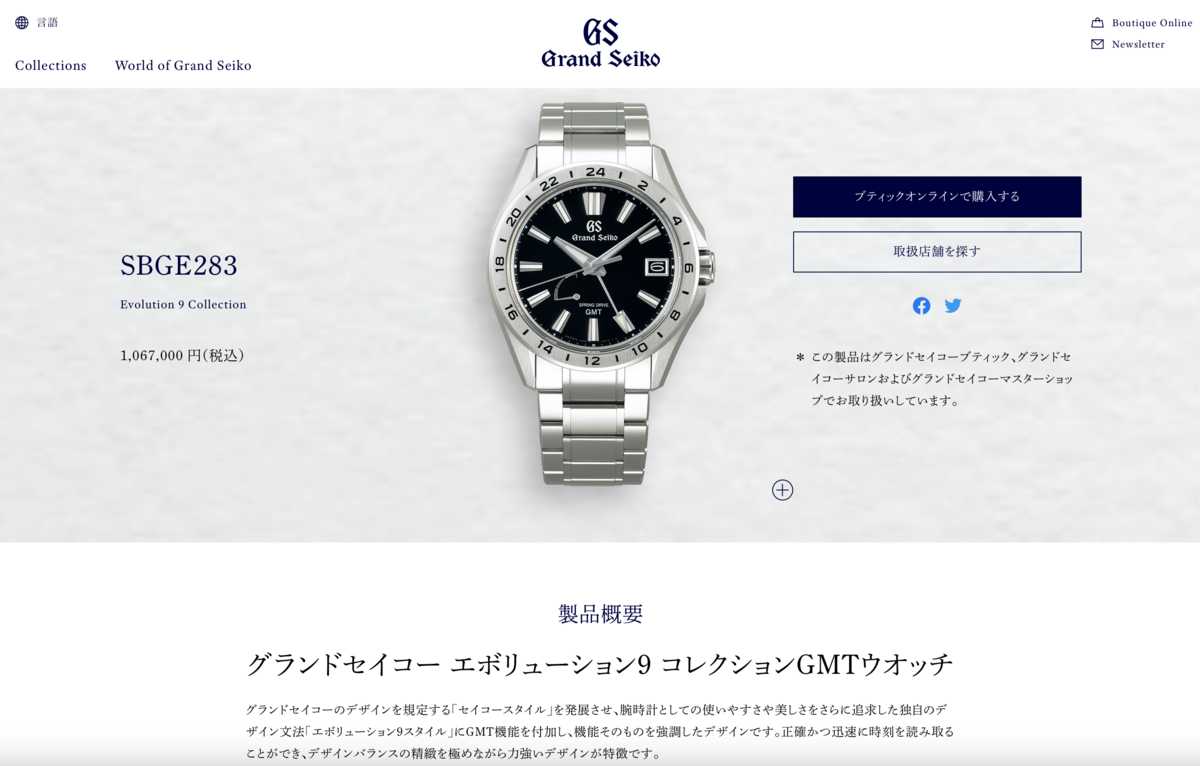Open the Collections menu
Screen dimensions: 1200x766
pyautogui.click(x=51, y=66)
